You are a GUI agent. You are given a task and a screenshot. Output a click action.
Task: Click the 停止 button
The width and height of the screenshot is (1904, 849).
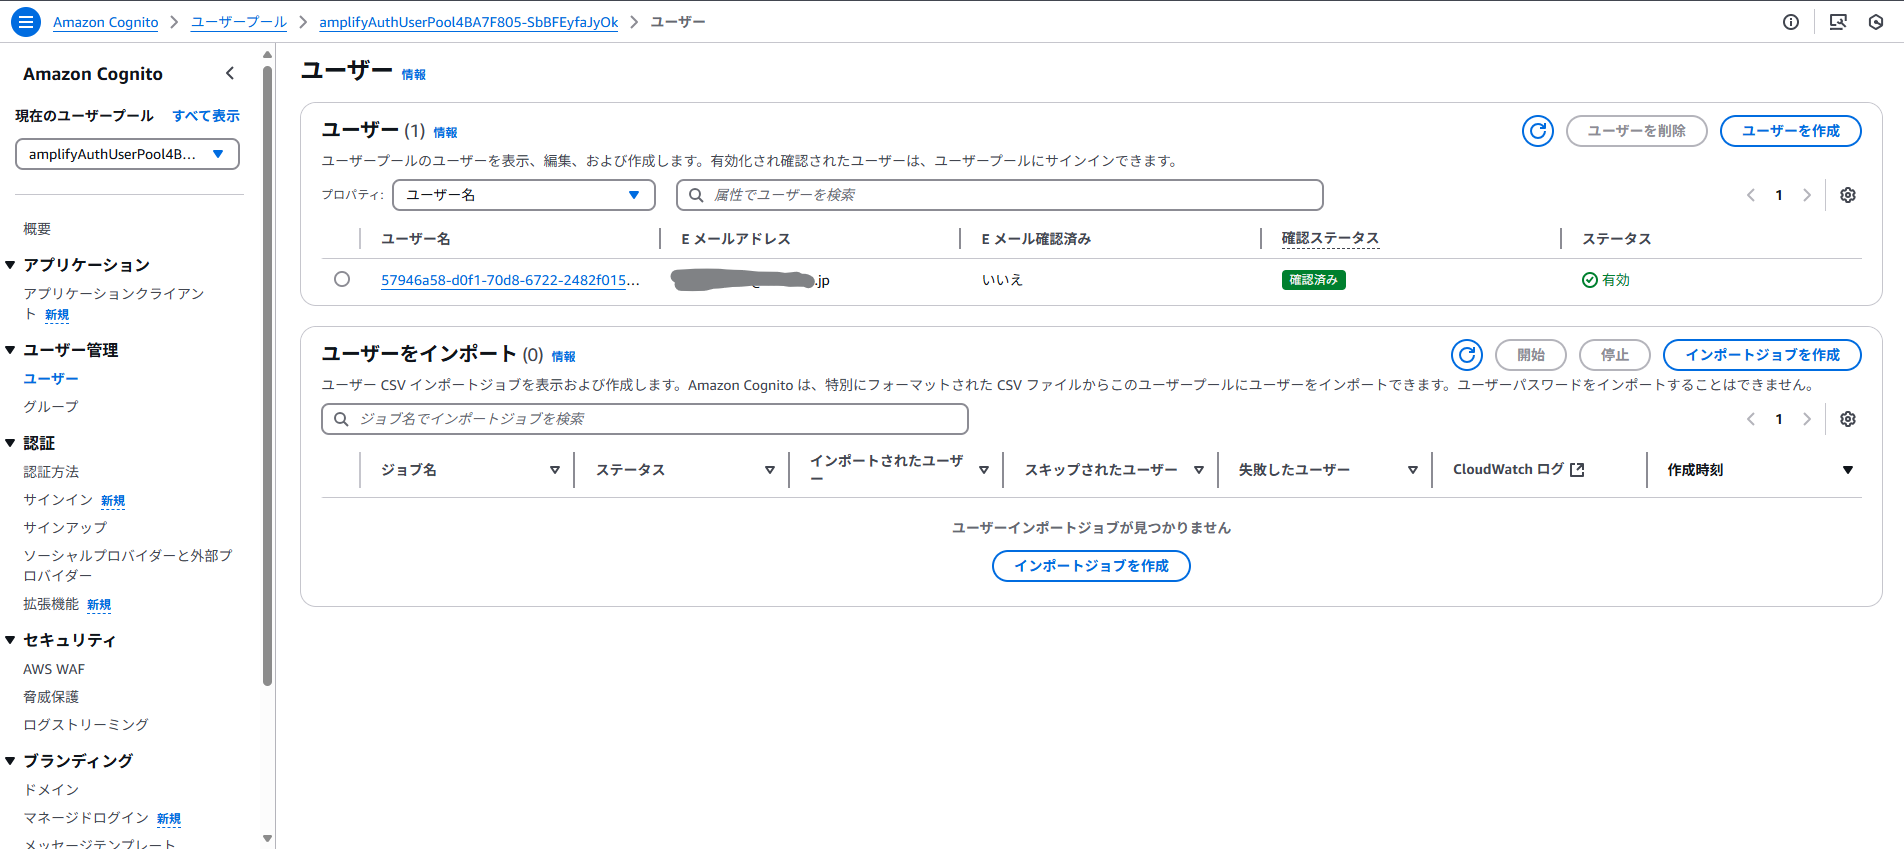point(1614,355)
